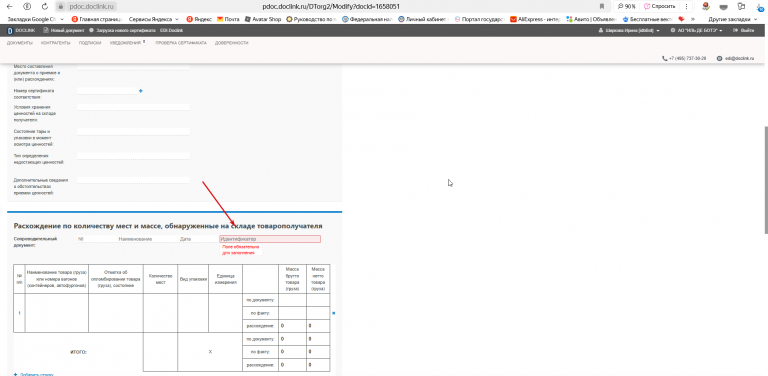768x376 pixels.
Task: Open the ДОВЕРЕННОСТИ menu tab
Action: click(x=231, y=43)
